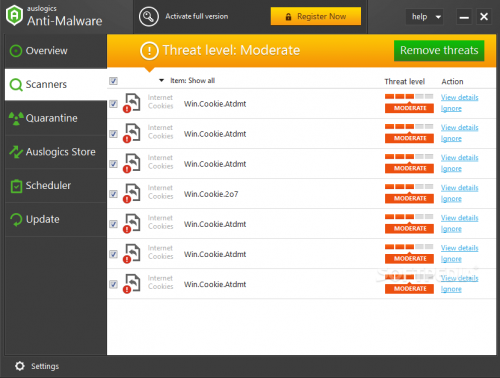Open the Overview section
The width and height of the screenshot is (500, 378).
[56, 51]
